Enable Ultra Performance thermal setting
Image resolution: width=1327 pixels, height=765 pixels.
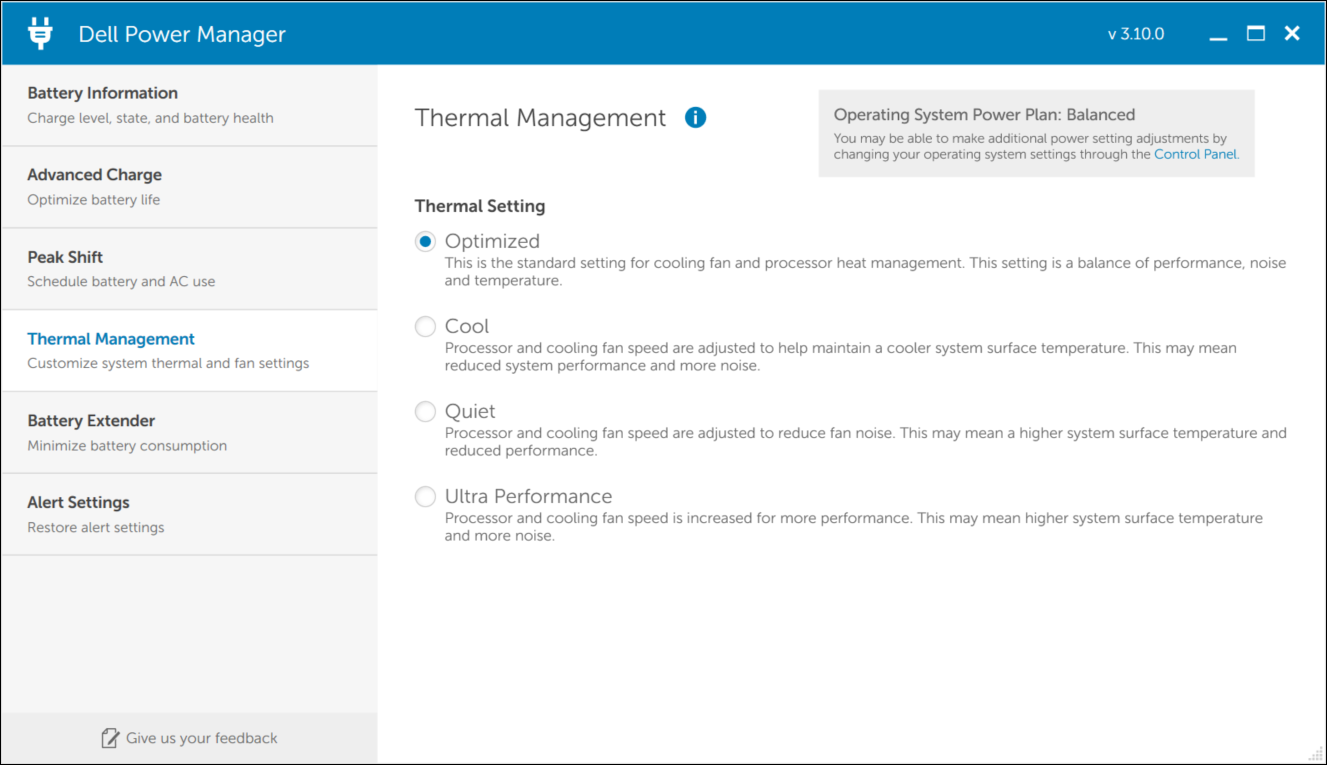[x=426, y=496]
